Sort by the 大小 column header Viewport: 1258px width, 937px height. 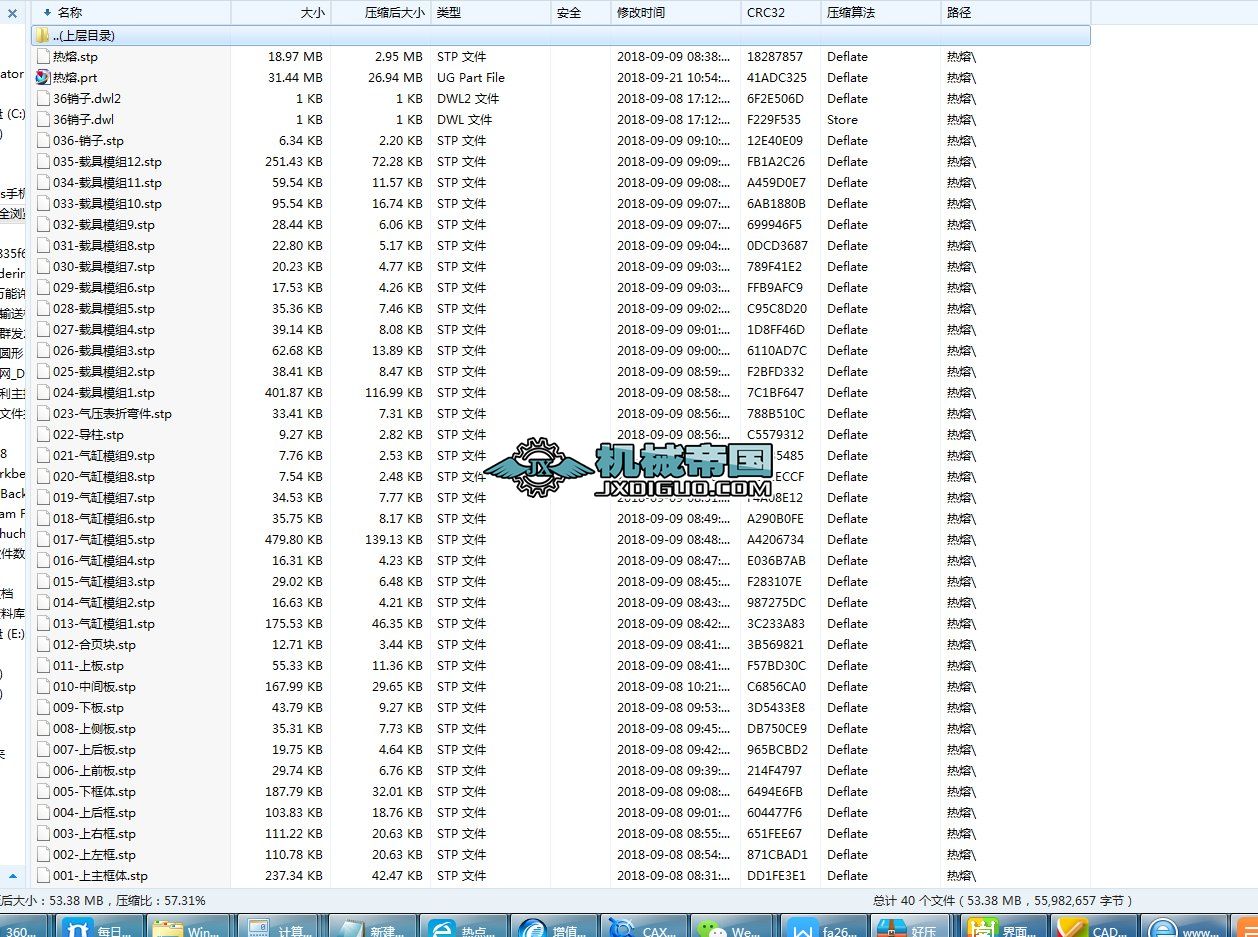(281, 12)
